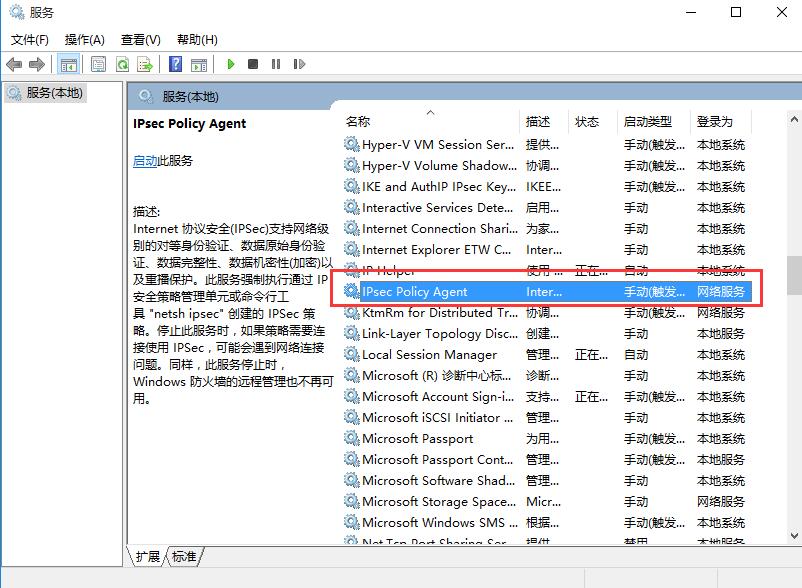
Task: Select the Hyper-V VM Session Ser... row icon
Action: tap(352, 145)
